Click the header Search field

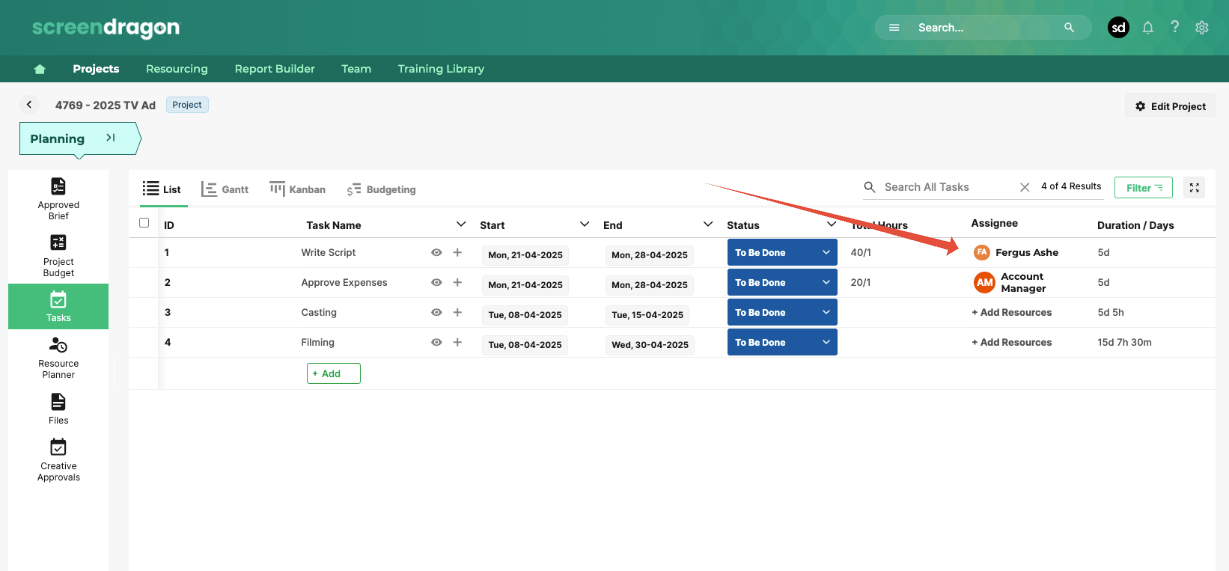click(983, 28)
